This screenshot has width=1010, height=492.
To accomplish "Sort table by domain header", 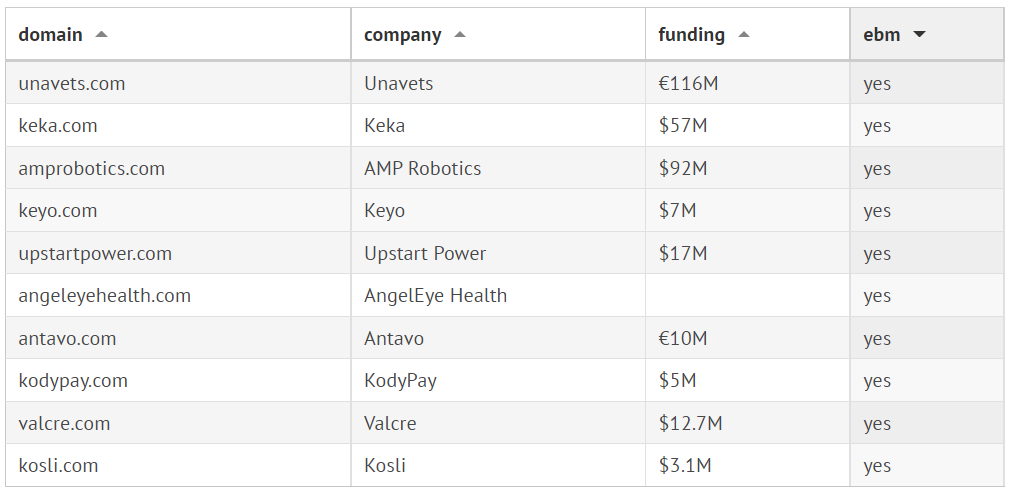I will pyautogui.click(x=50, y=35).
